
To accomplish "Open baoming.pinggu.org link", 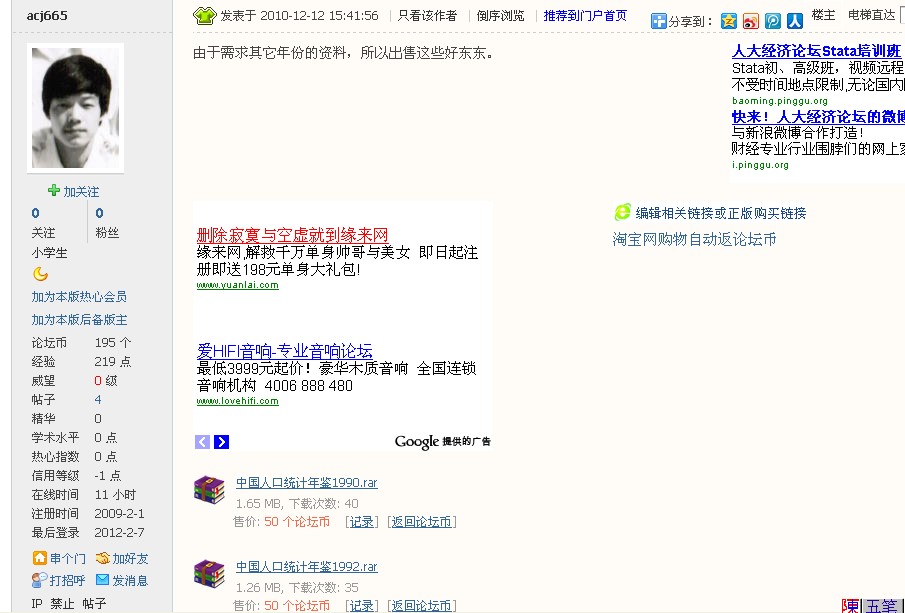I will [779, 100].
